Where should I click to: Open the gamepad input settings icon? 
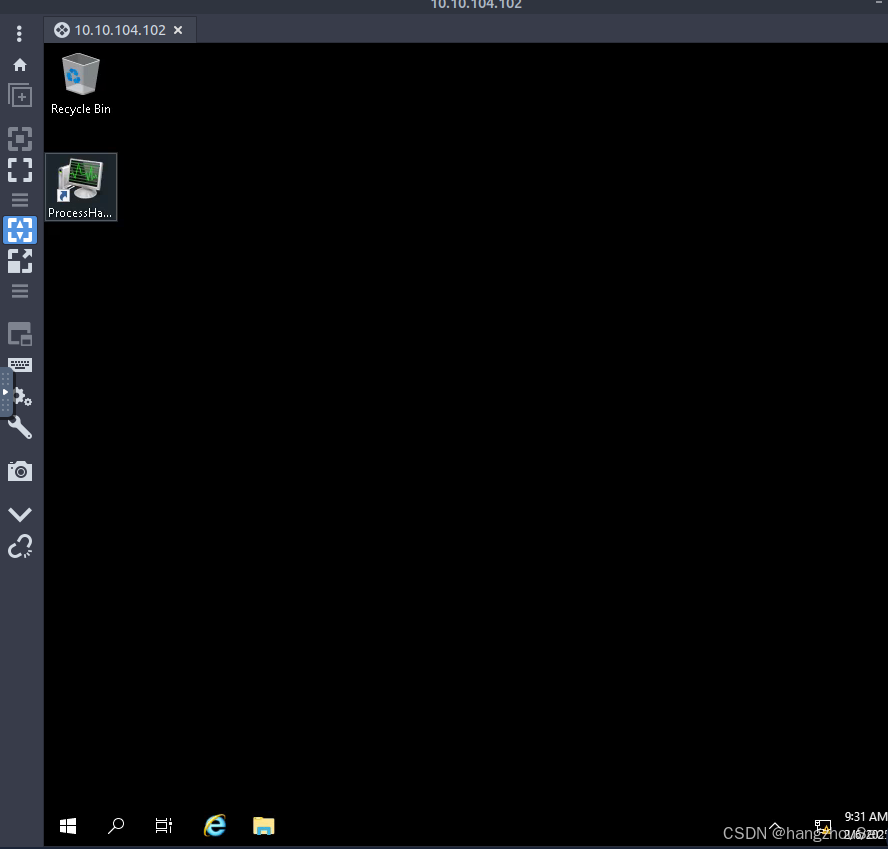pos(20,397)
